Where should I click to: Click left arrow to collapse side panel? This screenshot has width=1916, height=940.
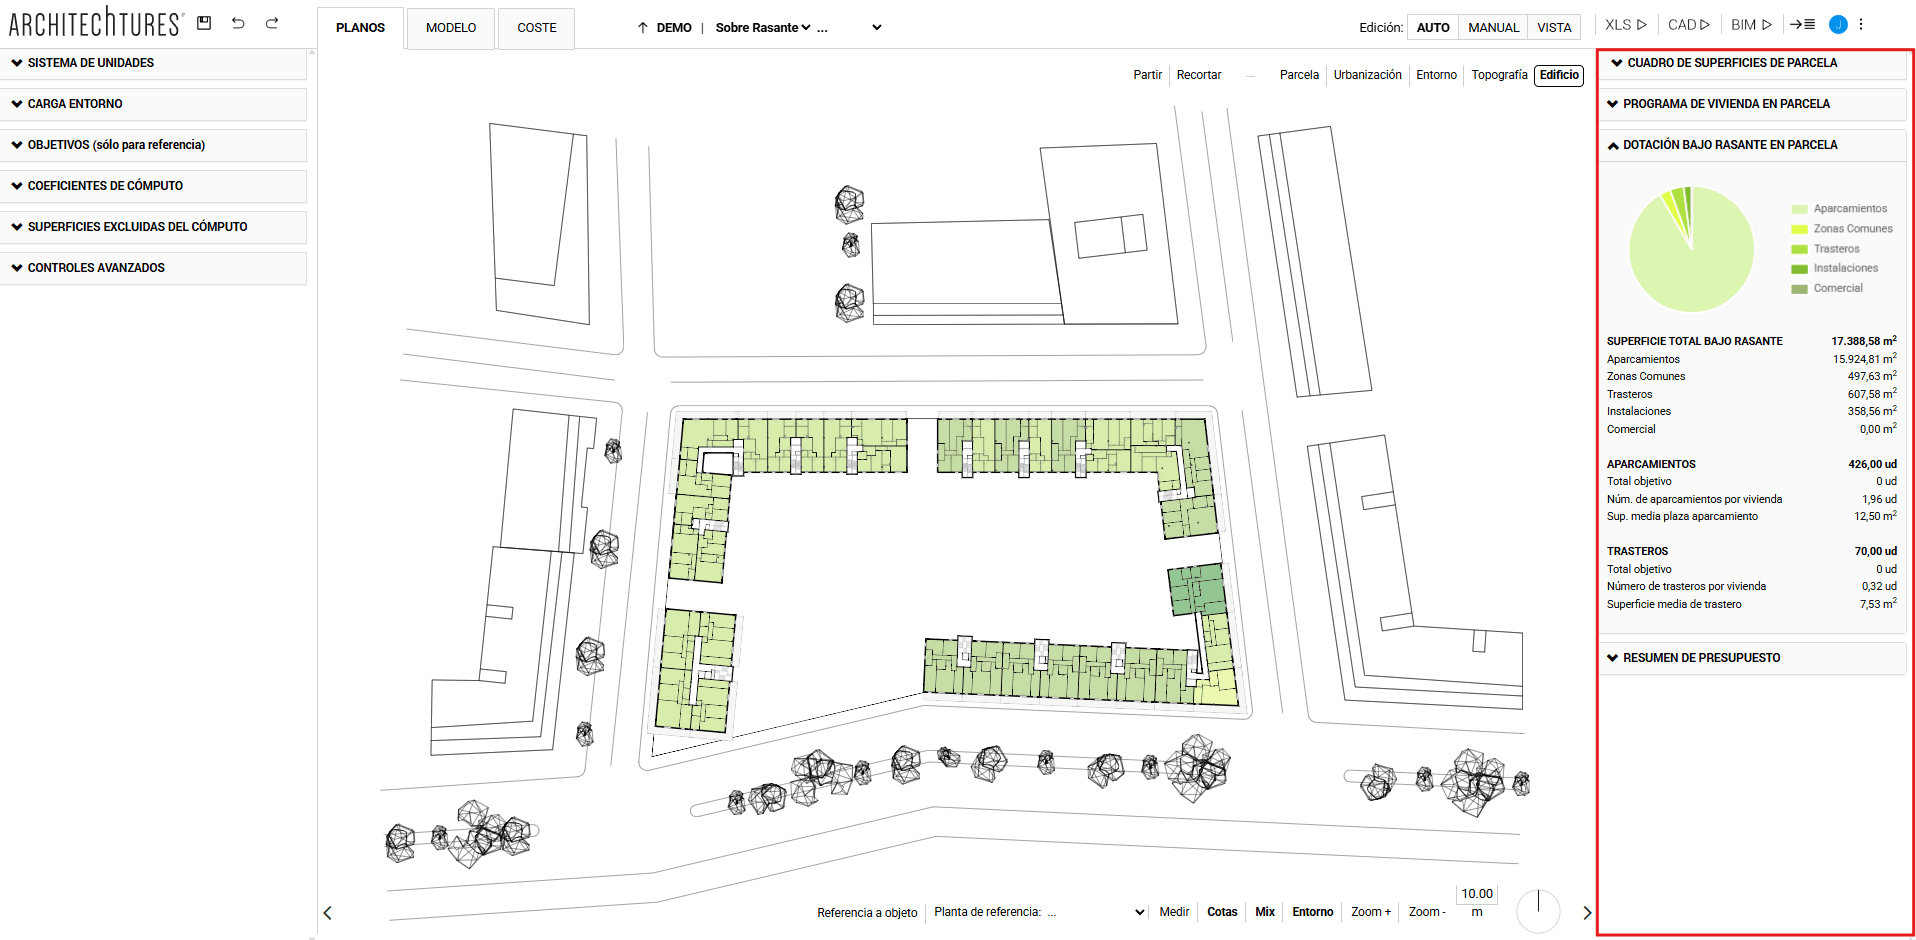tap(327, 913)
